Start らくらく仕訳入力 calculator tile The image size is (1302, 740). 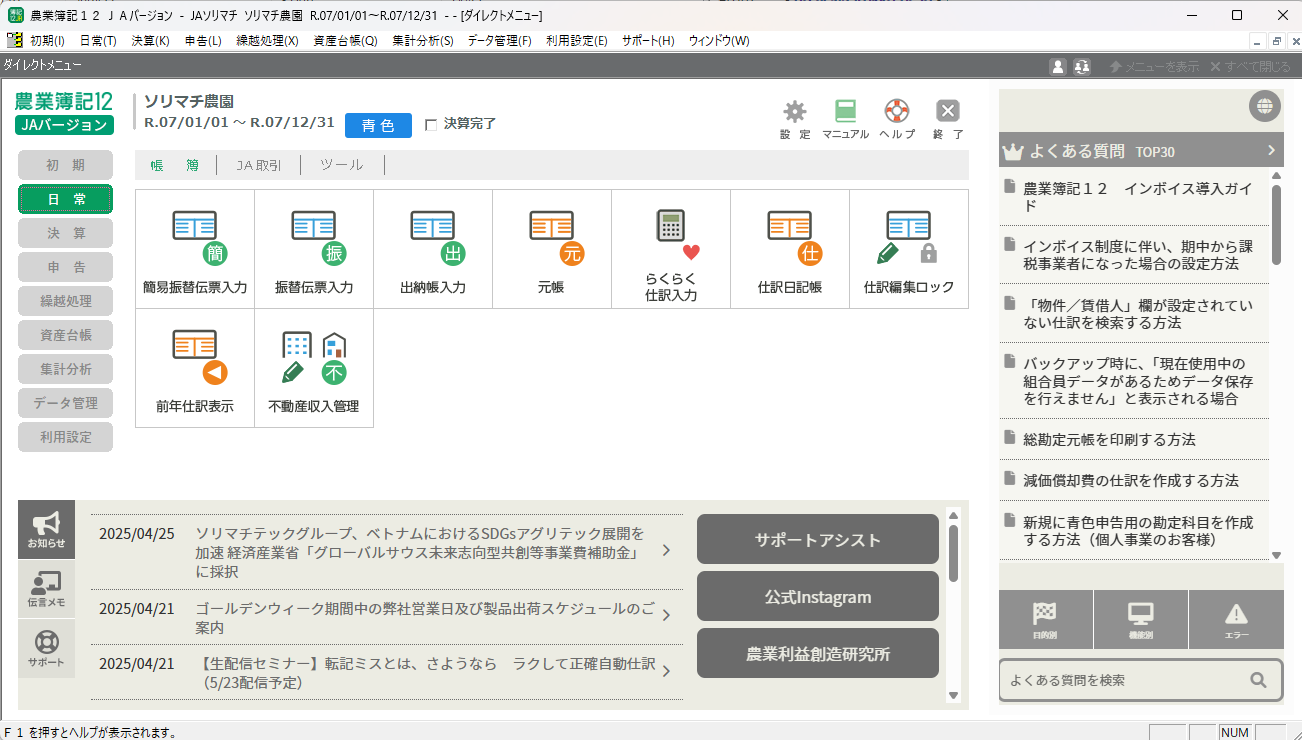671,249
